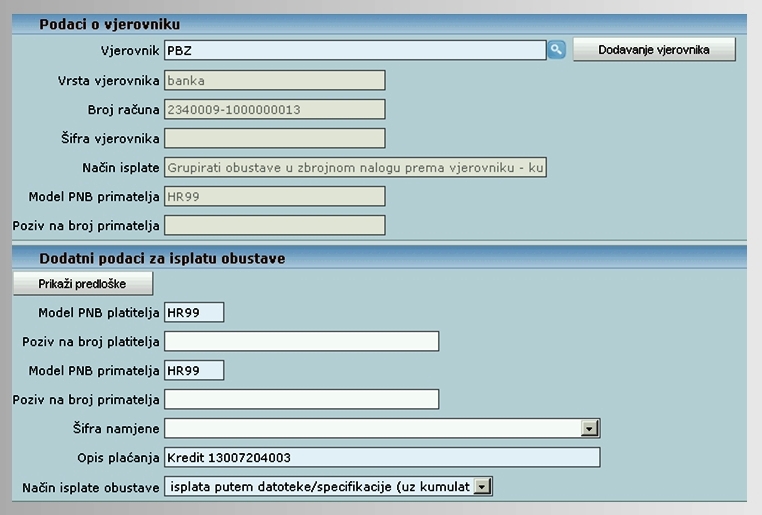Click the Broj računa field
Image resolution: width=762 pixels, height=515 pixels.
point(274,110)
